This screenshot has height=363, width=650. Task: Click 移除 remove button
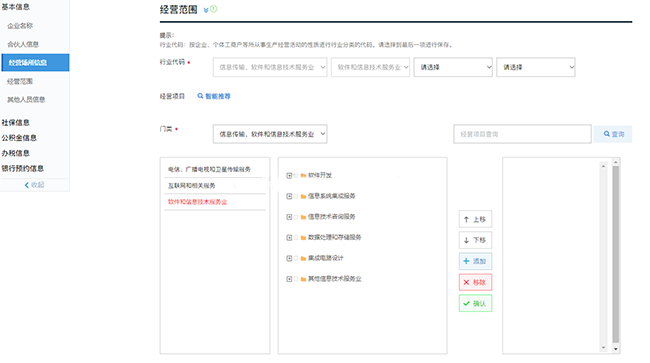click(x=475, y=282)
